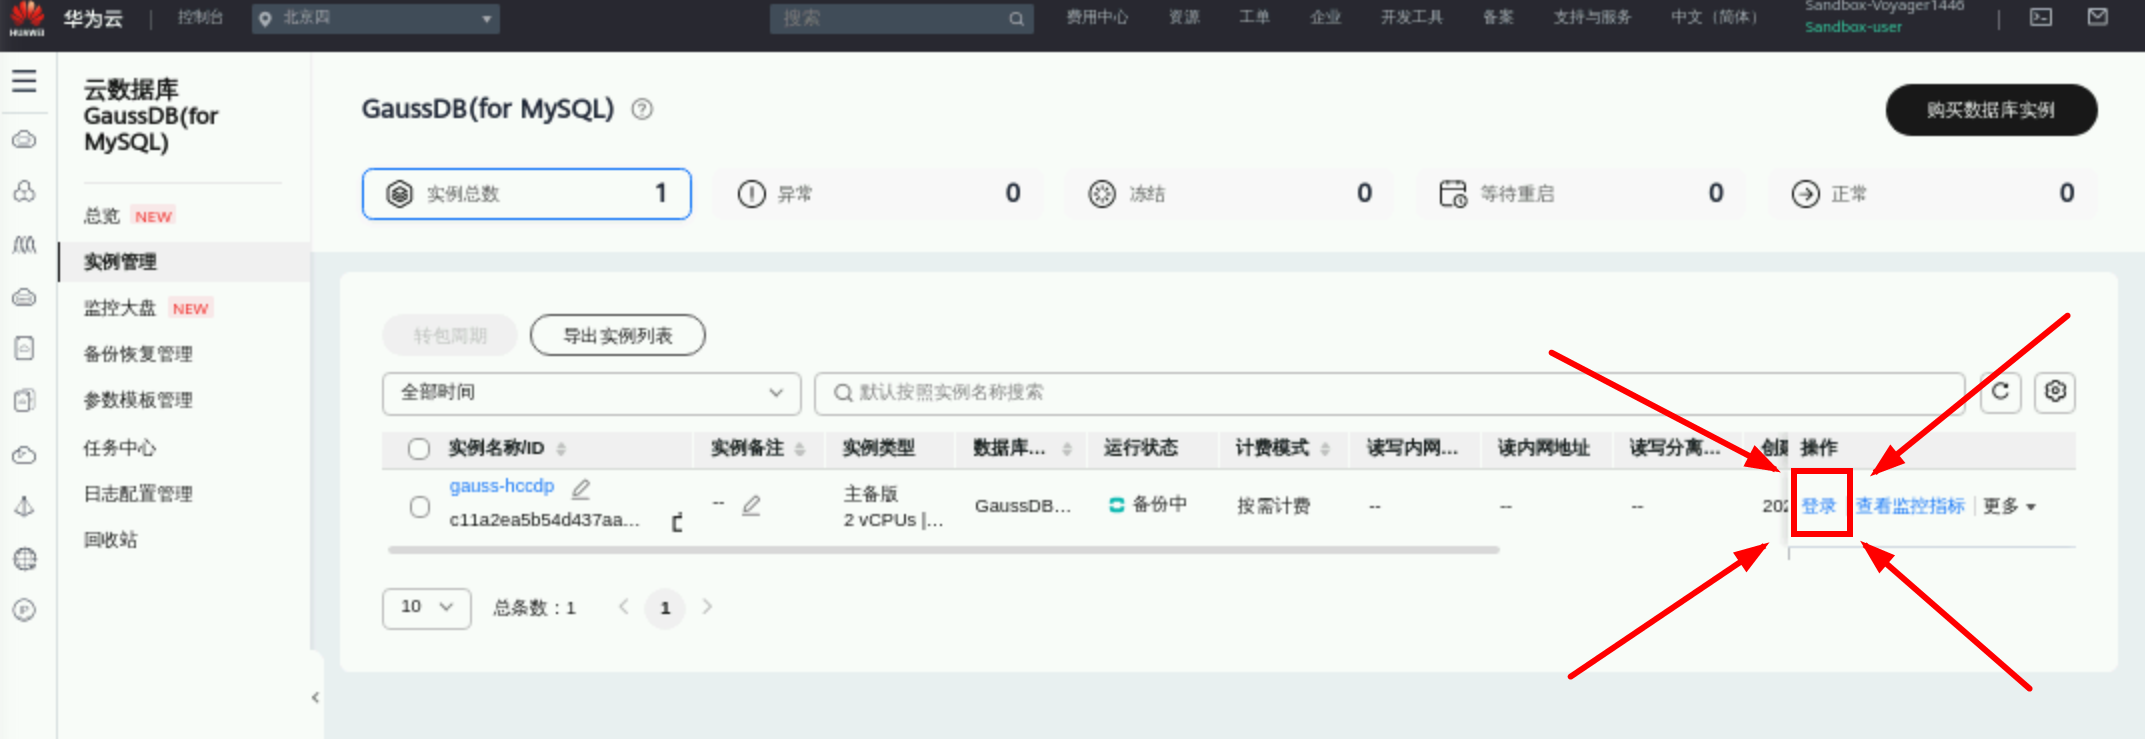Screen dimensions: 2145x739
Task: Go to previous page arrow
Action: (x=624, y=607)
